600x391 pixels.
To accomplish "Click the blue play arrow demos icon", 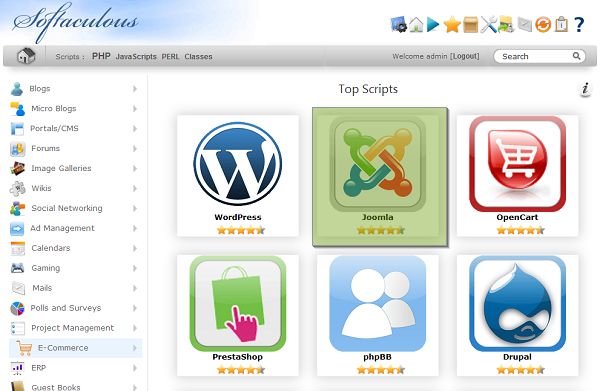I will (433, 24).
